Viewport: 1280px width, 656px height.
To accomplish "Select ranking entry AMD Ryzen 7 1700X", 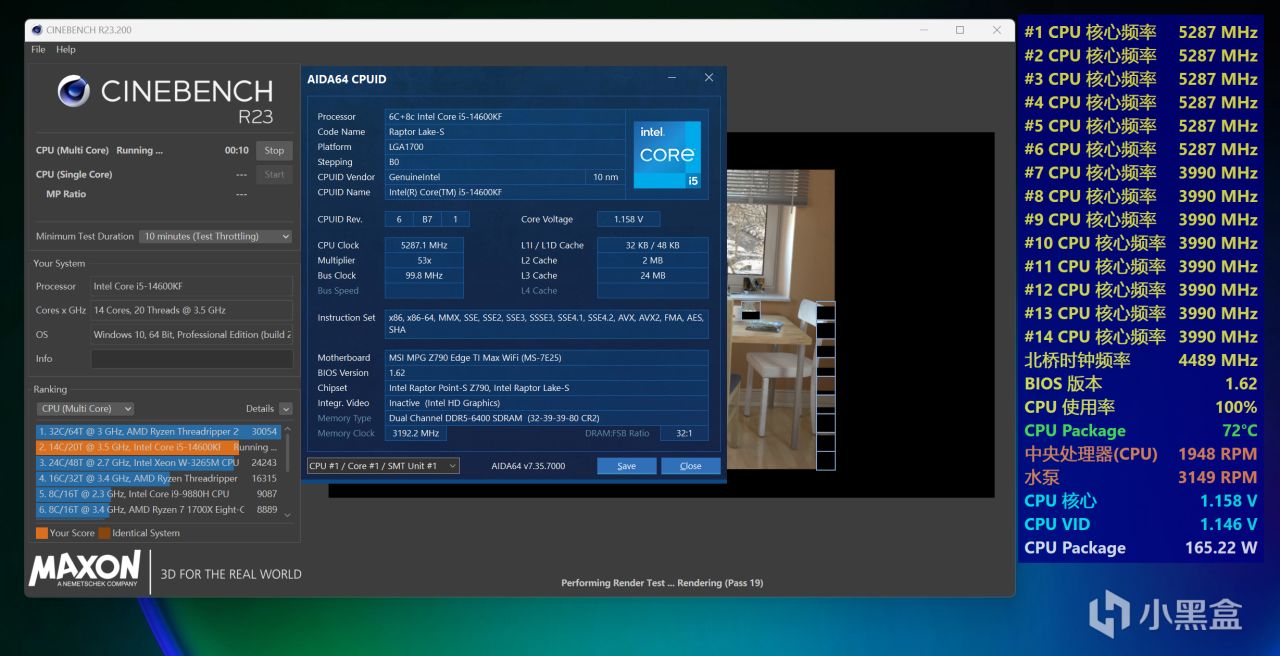I will (158, 509).
